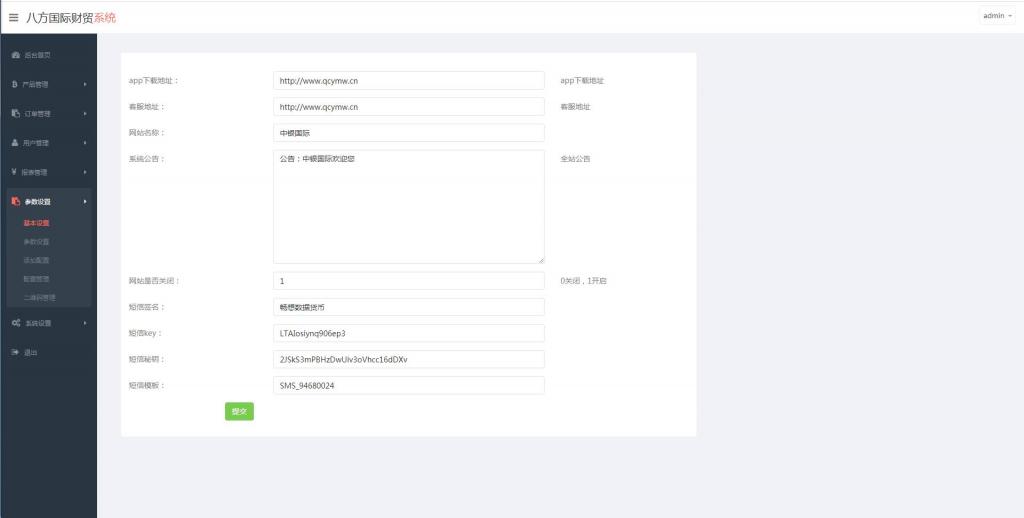Click the 产品管理 bitcoin icon
Image resolution: width=1024 pixels, height=518 pixels.
[15, 84]
